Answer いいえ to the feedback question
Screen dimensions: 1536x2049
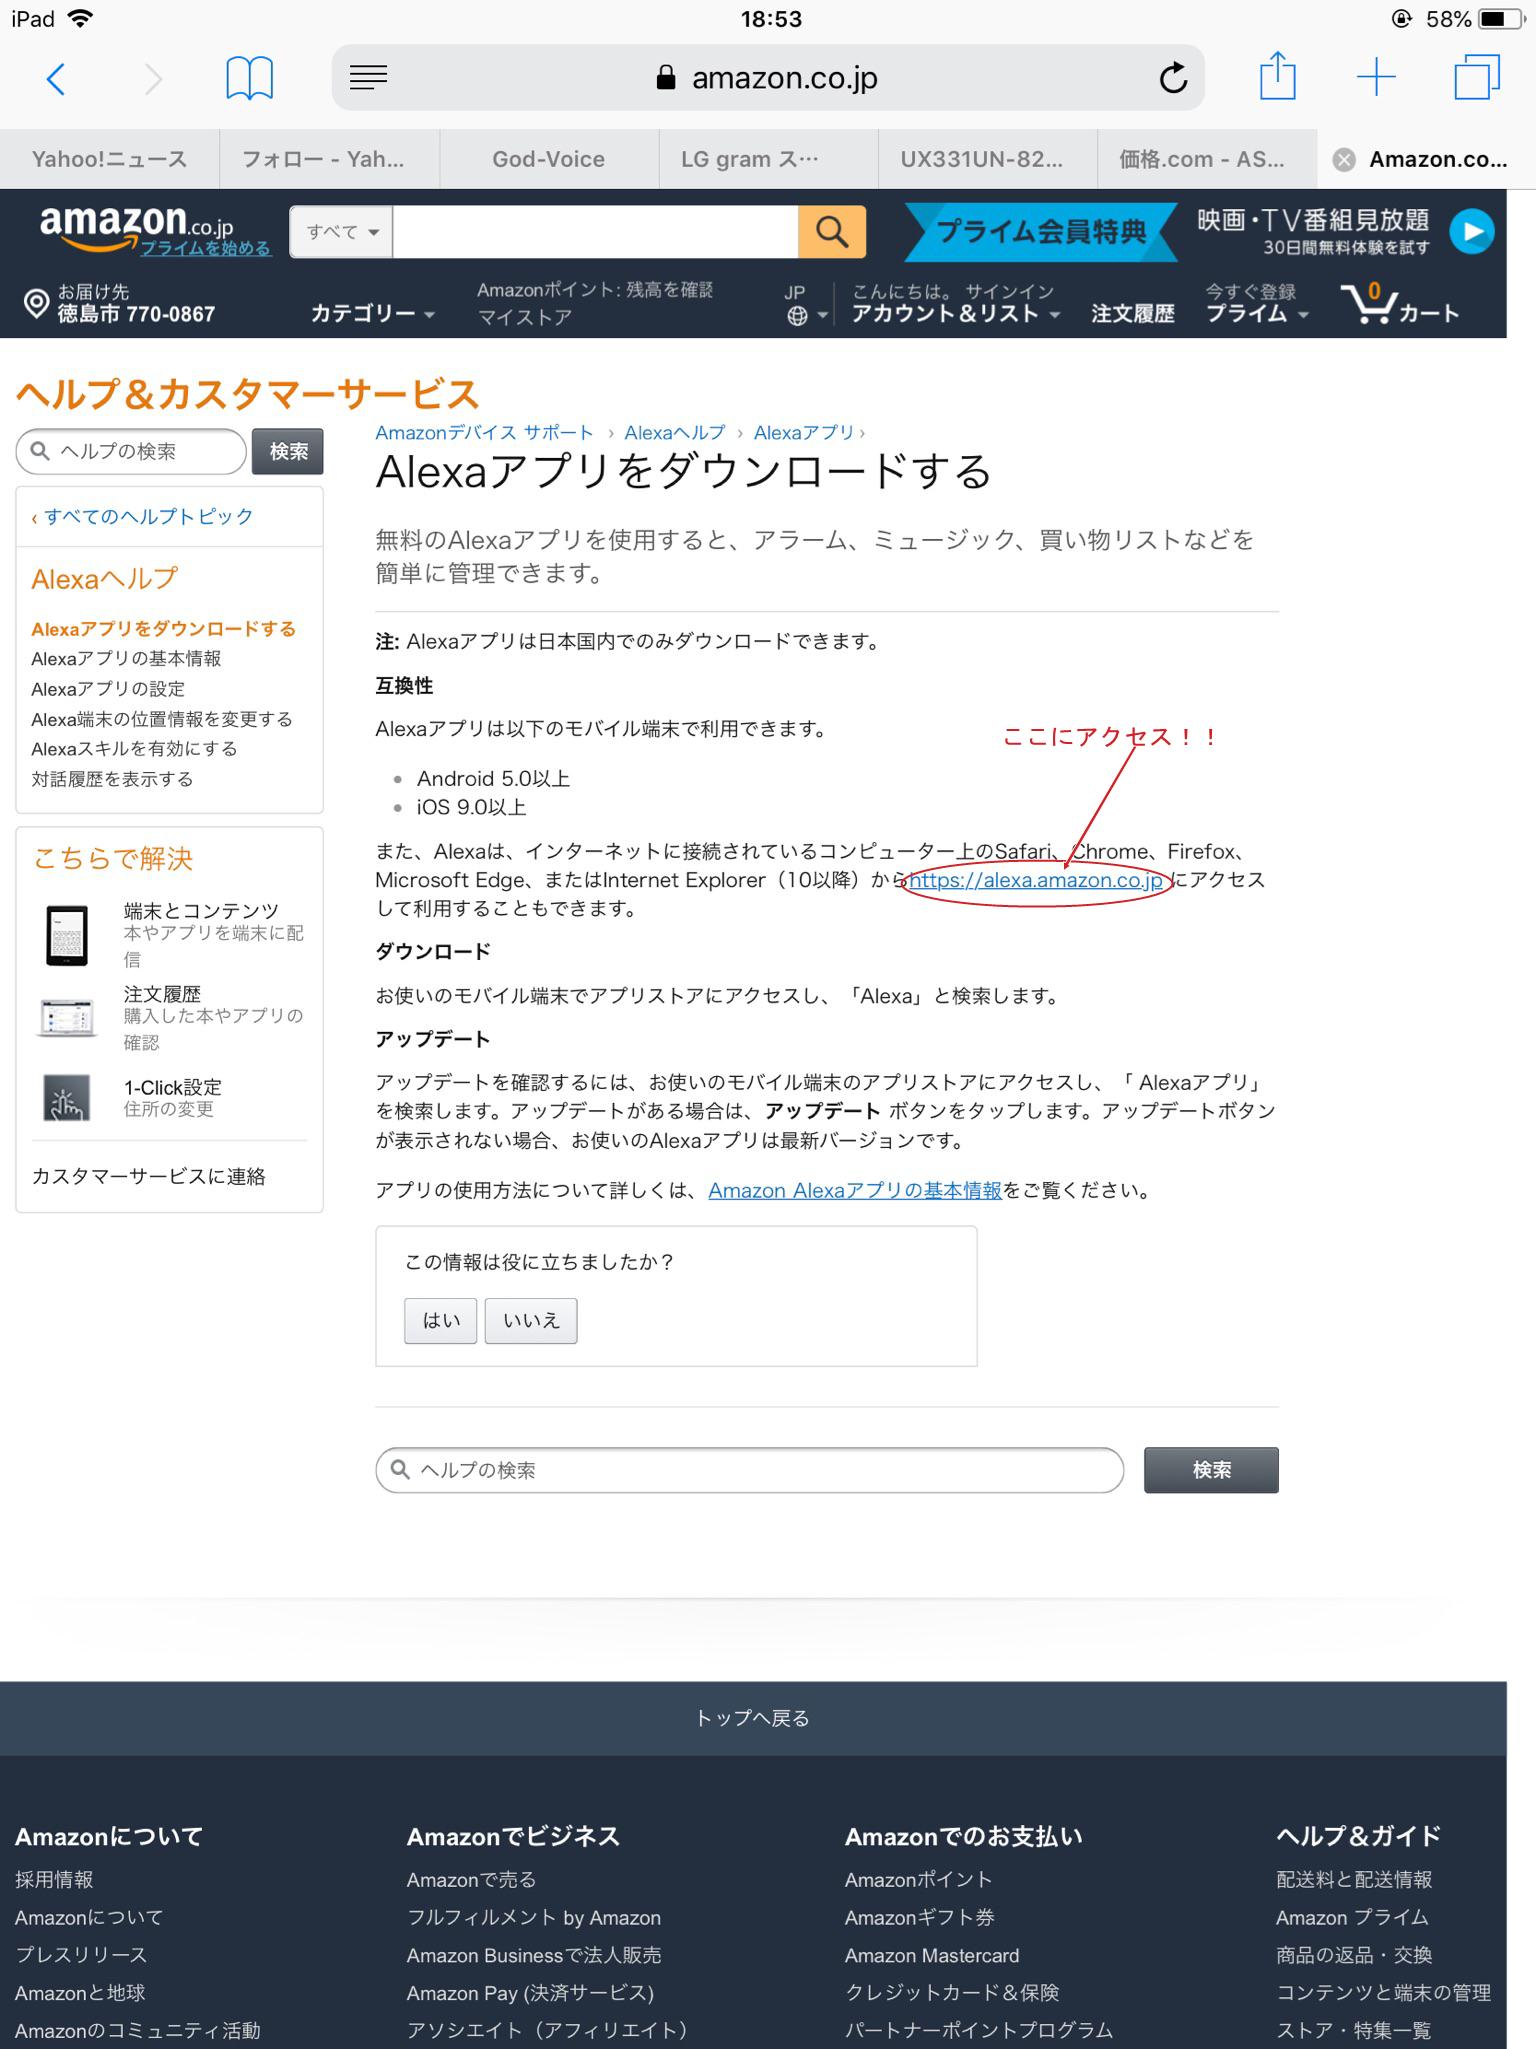pyautogui.click(x=531, y=1320)
